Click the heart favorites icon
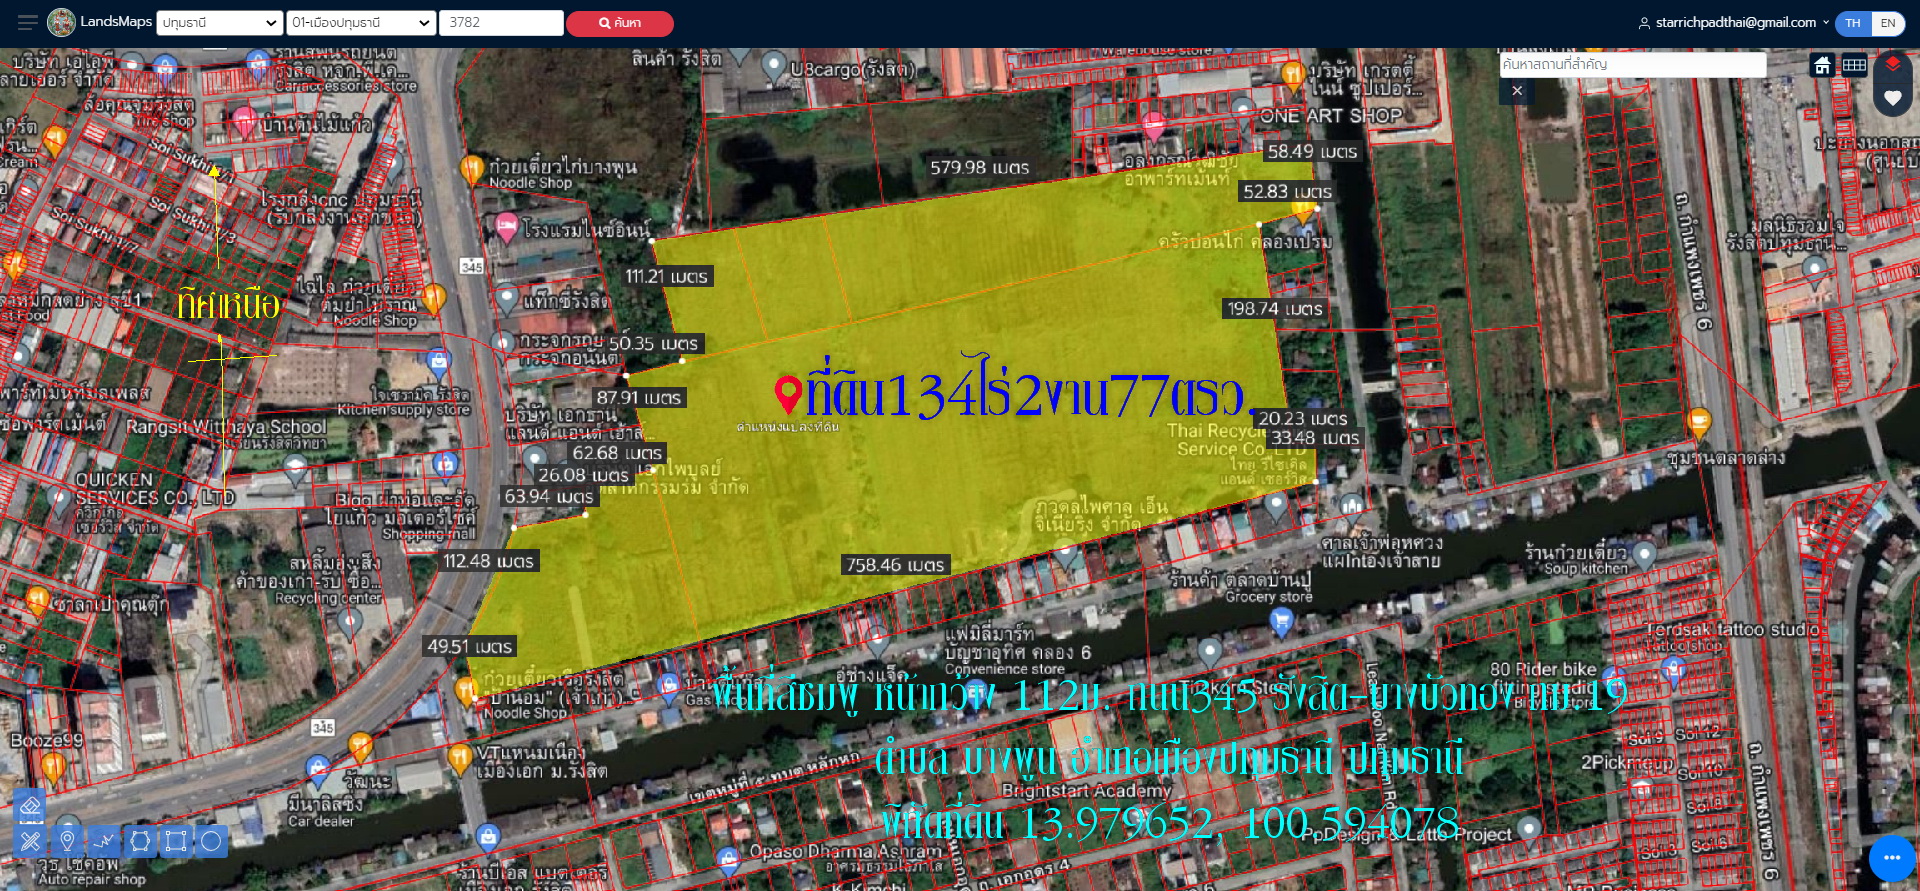Viewport: 1920px width, 891px height. pos(1892,98)
